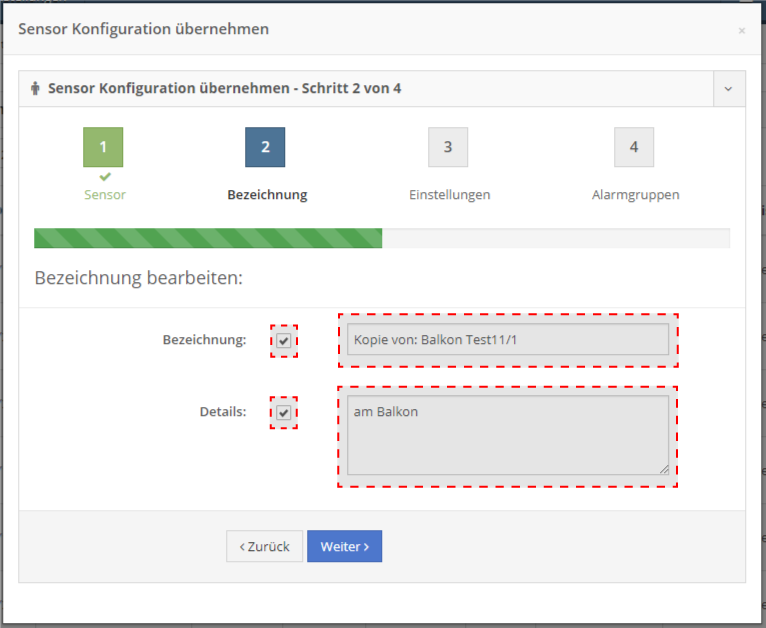Toggle the Details checkbox
The image size is (766, 628).
click(x=284, y=413)
